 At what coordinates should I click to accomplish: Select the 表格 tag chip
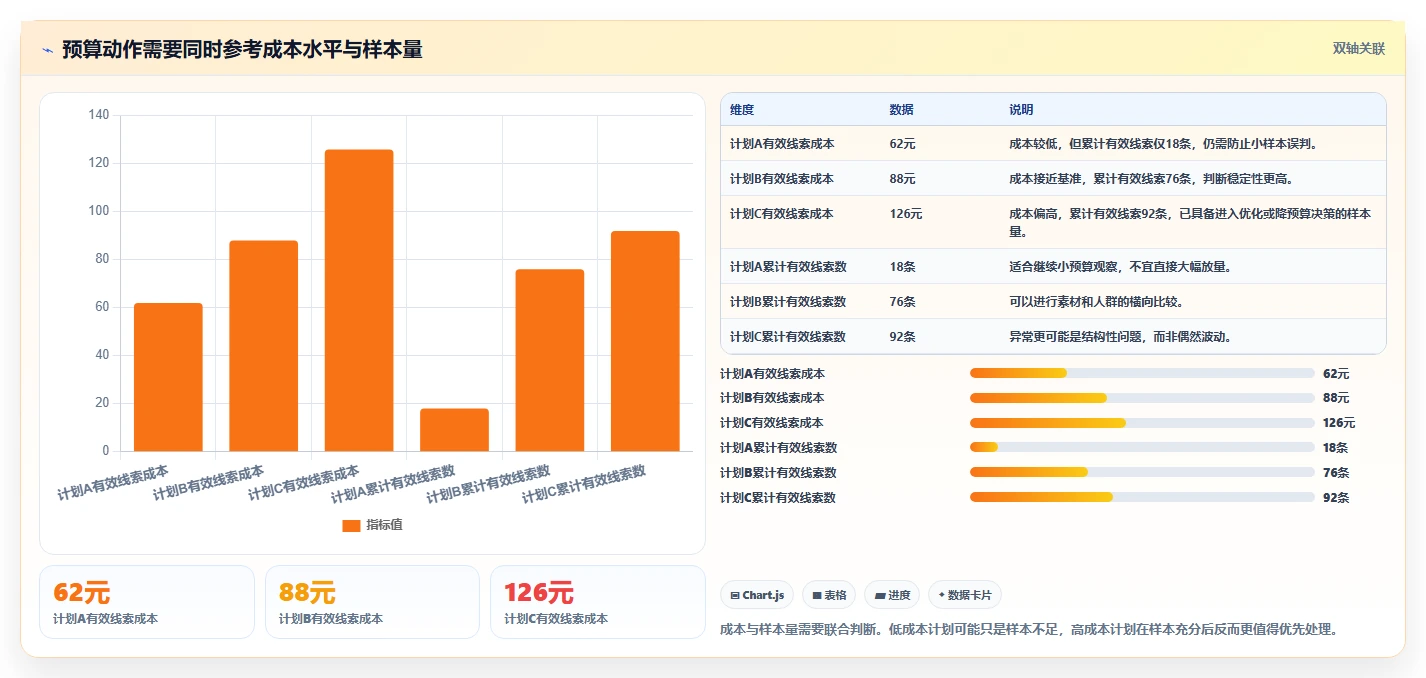point(829,595)
